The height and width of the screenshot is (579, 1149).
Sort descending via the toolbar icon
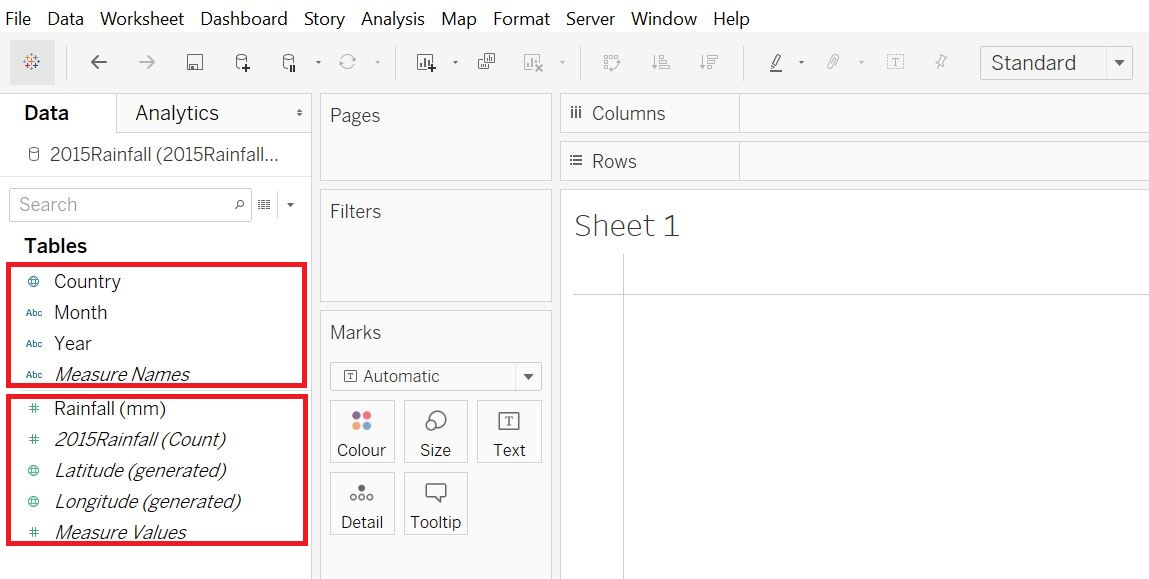[708, 62]
